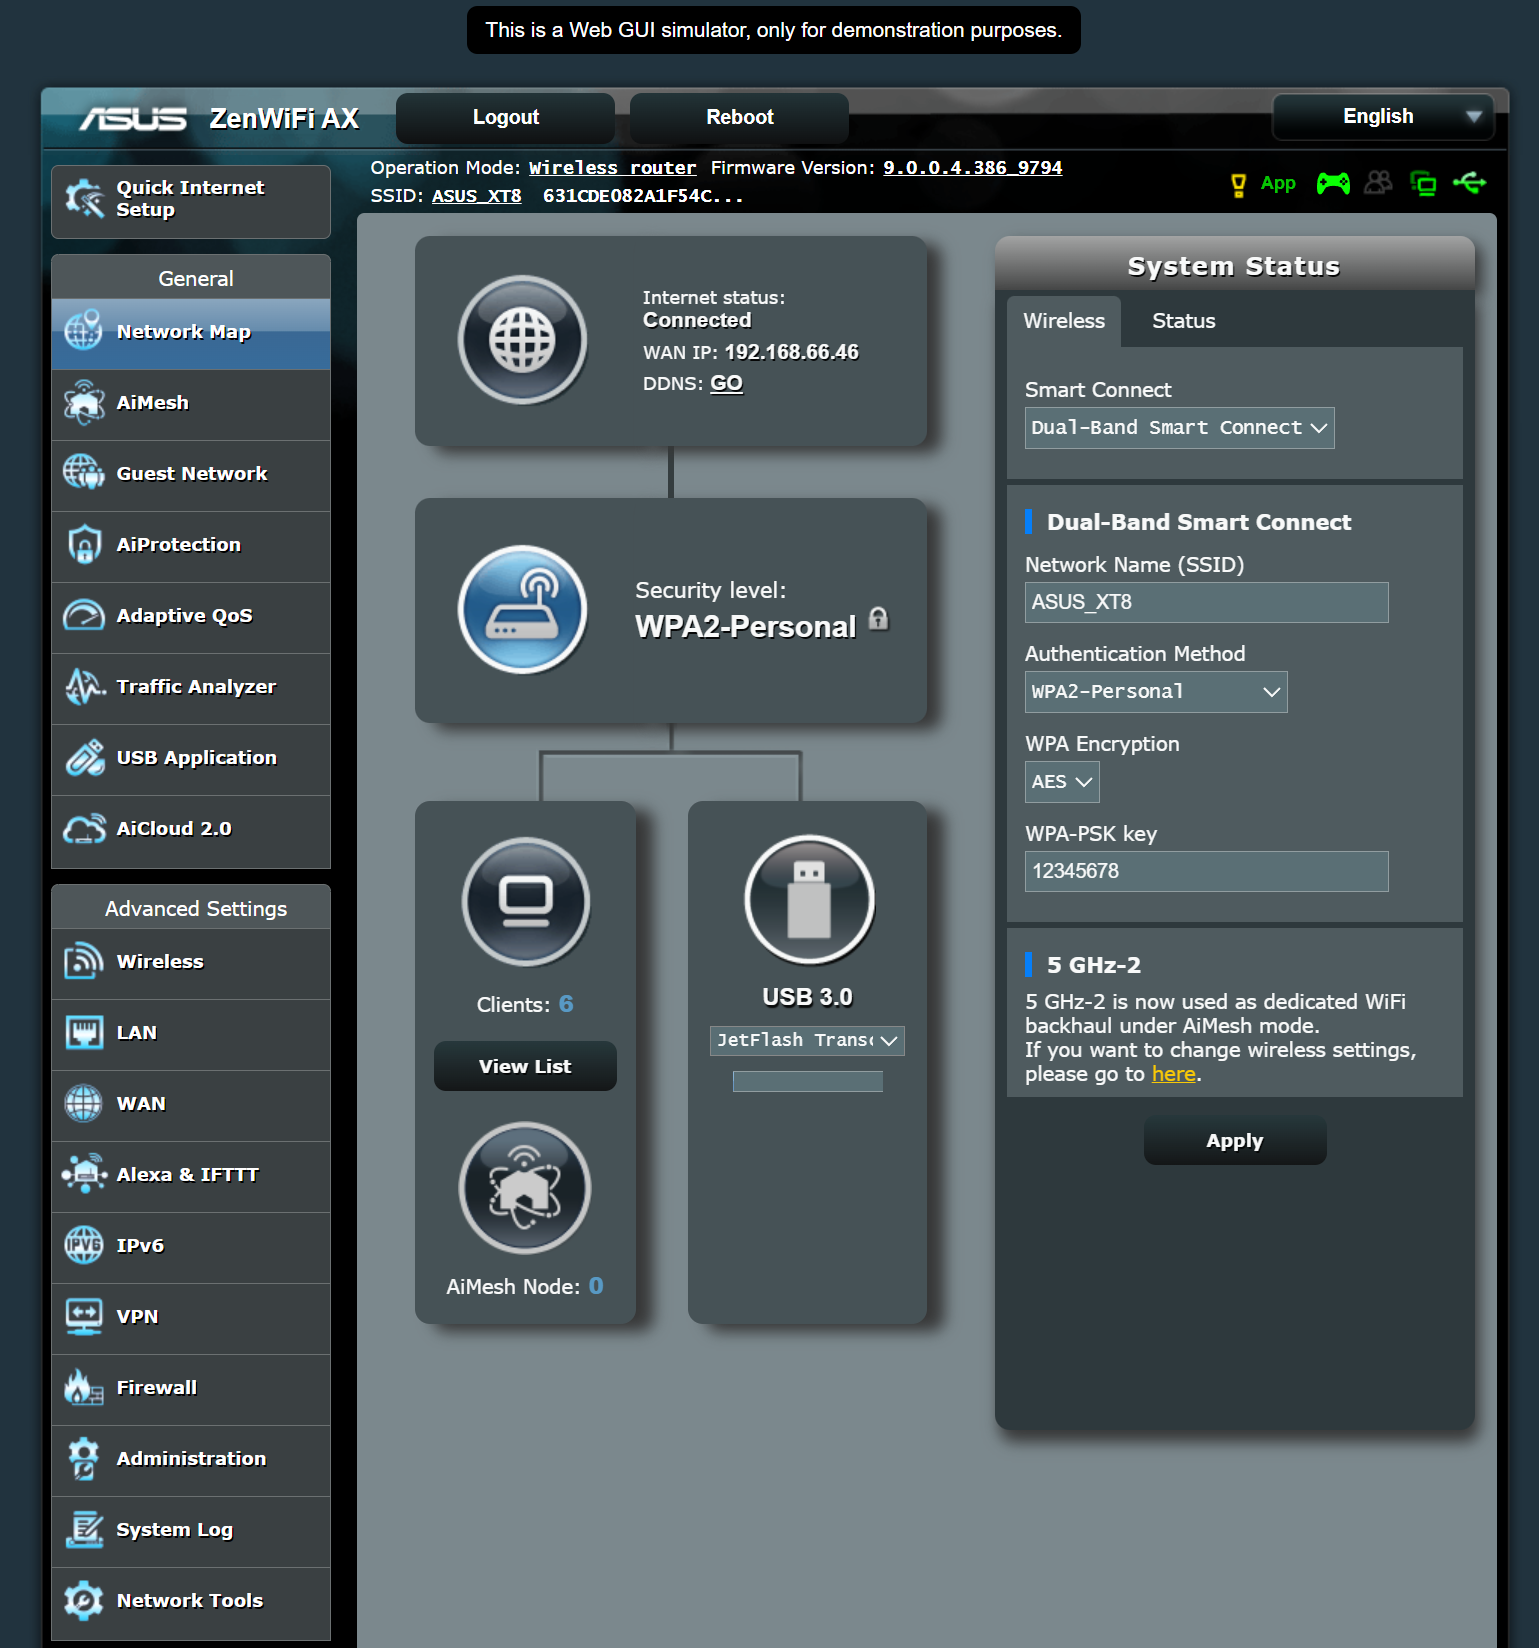Open the Authentication Method dropdown
The height and width of the screenshot is (1648, 1539).
1156,692
